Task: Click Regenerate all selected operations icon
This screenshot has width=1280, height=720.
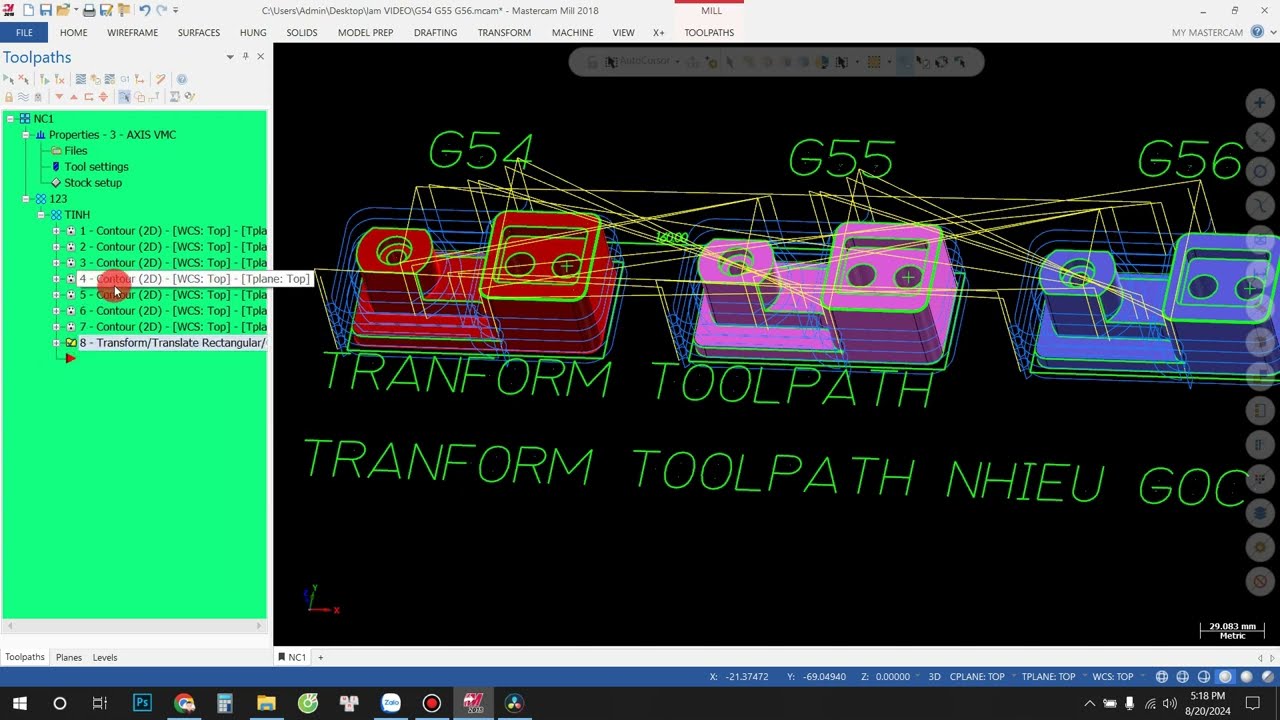Action: click(x=44, y=79)
